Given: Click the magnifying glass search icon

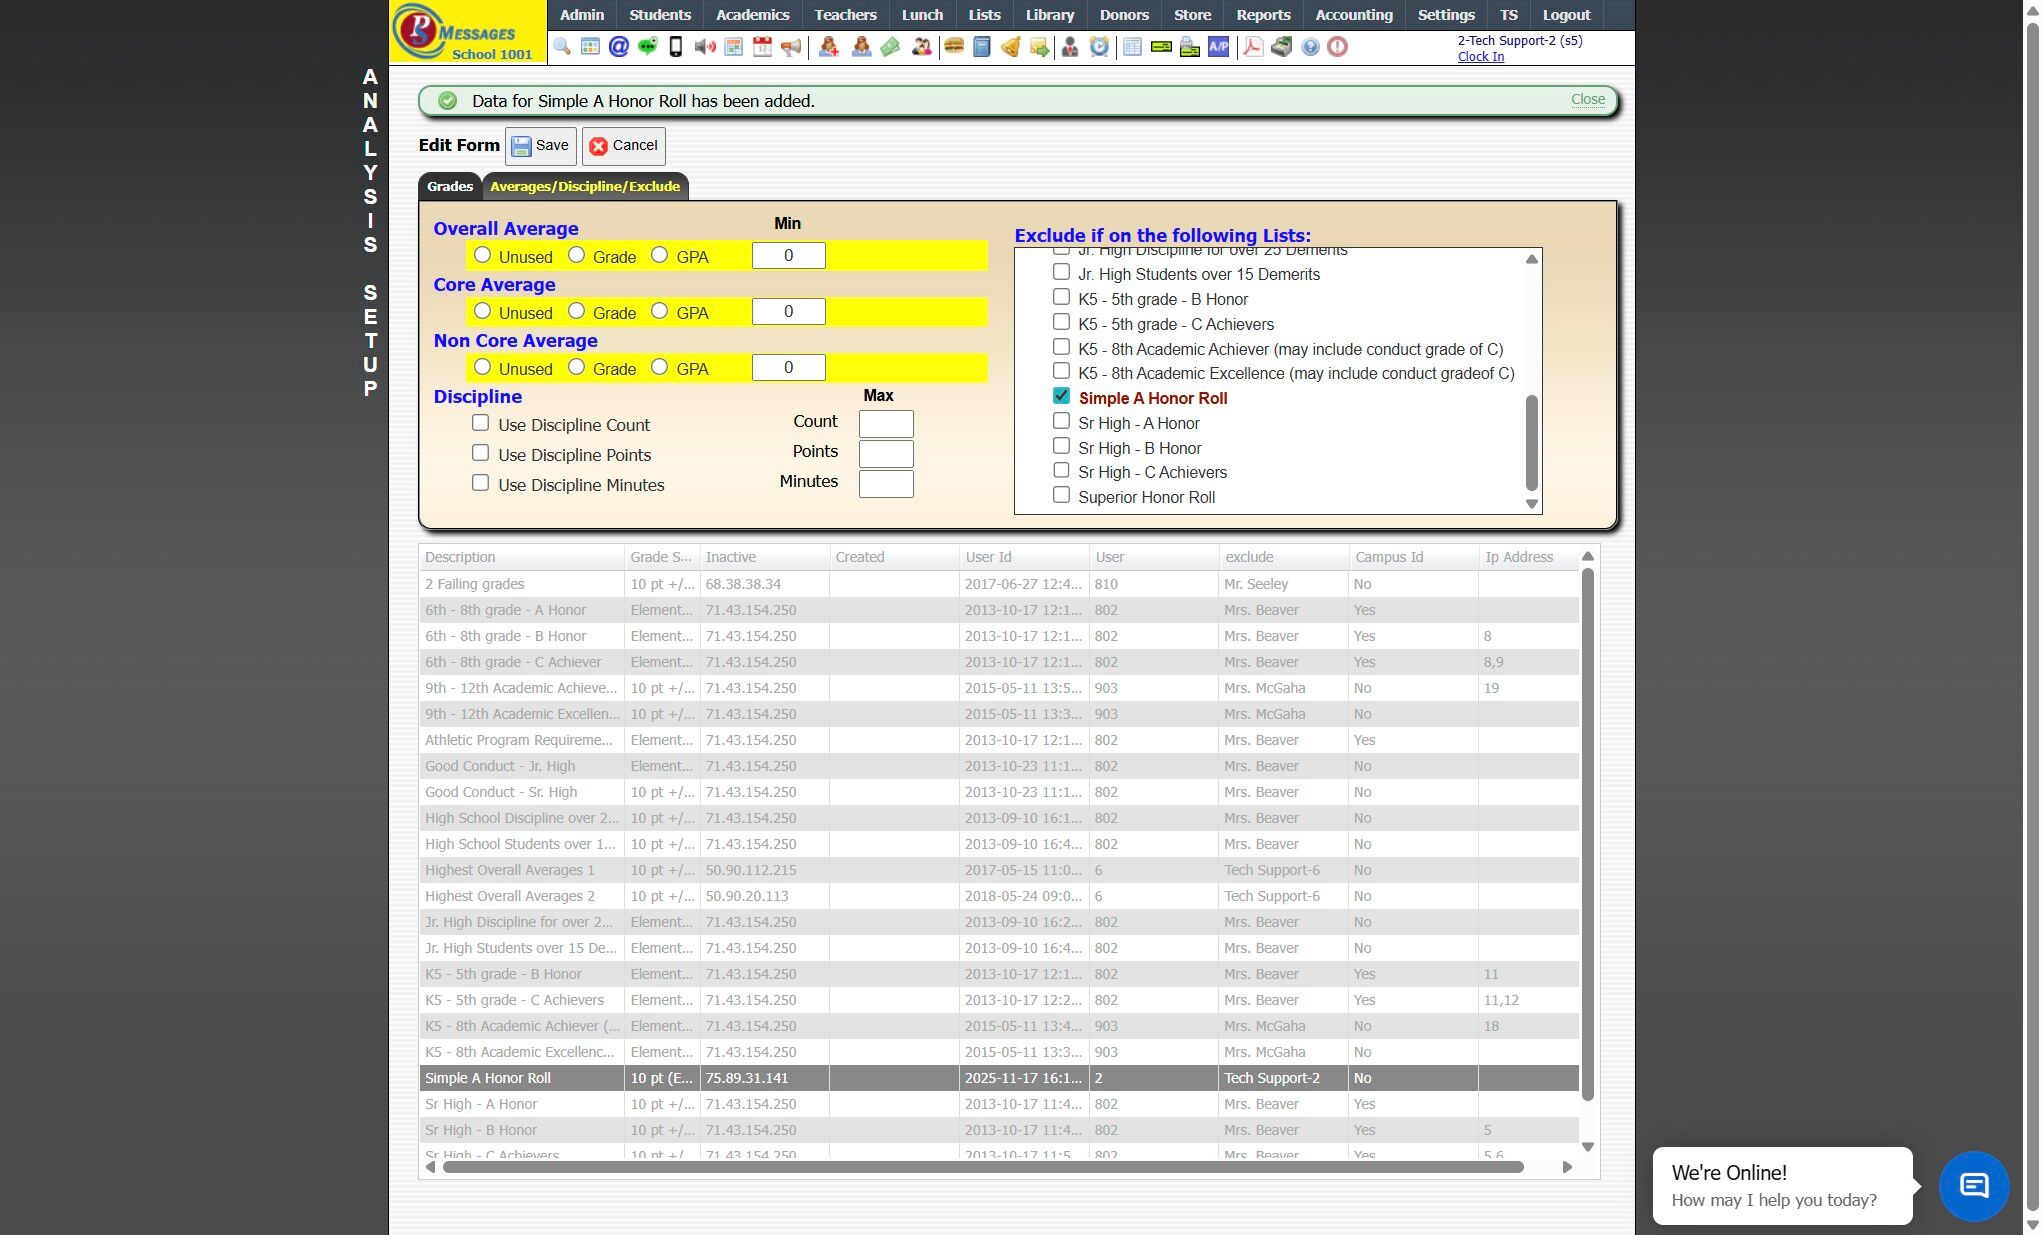Looking at the screenshot, I should pos(562,47).
